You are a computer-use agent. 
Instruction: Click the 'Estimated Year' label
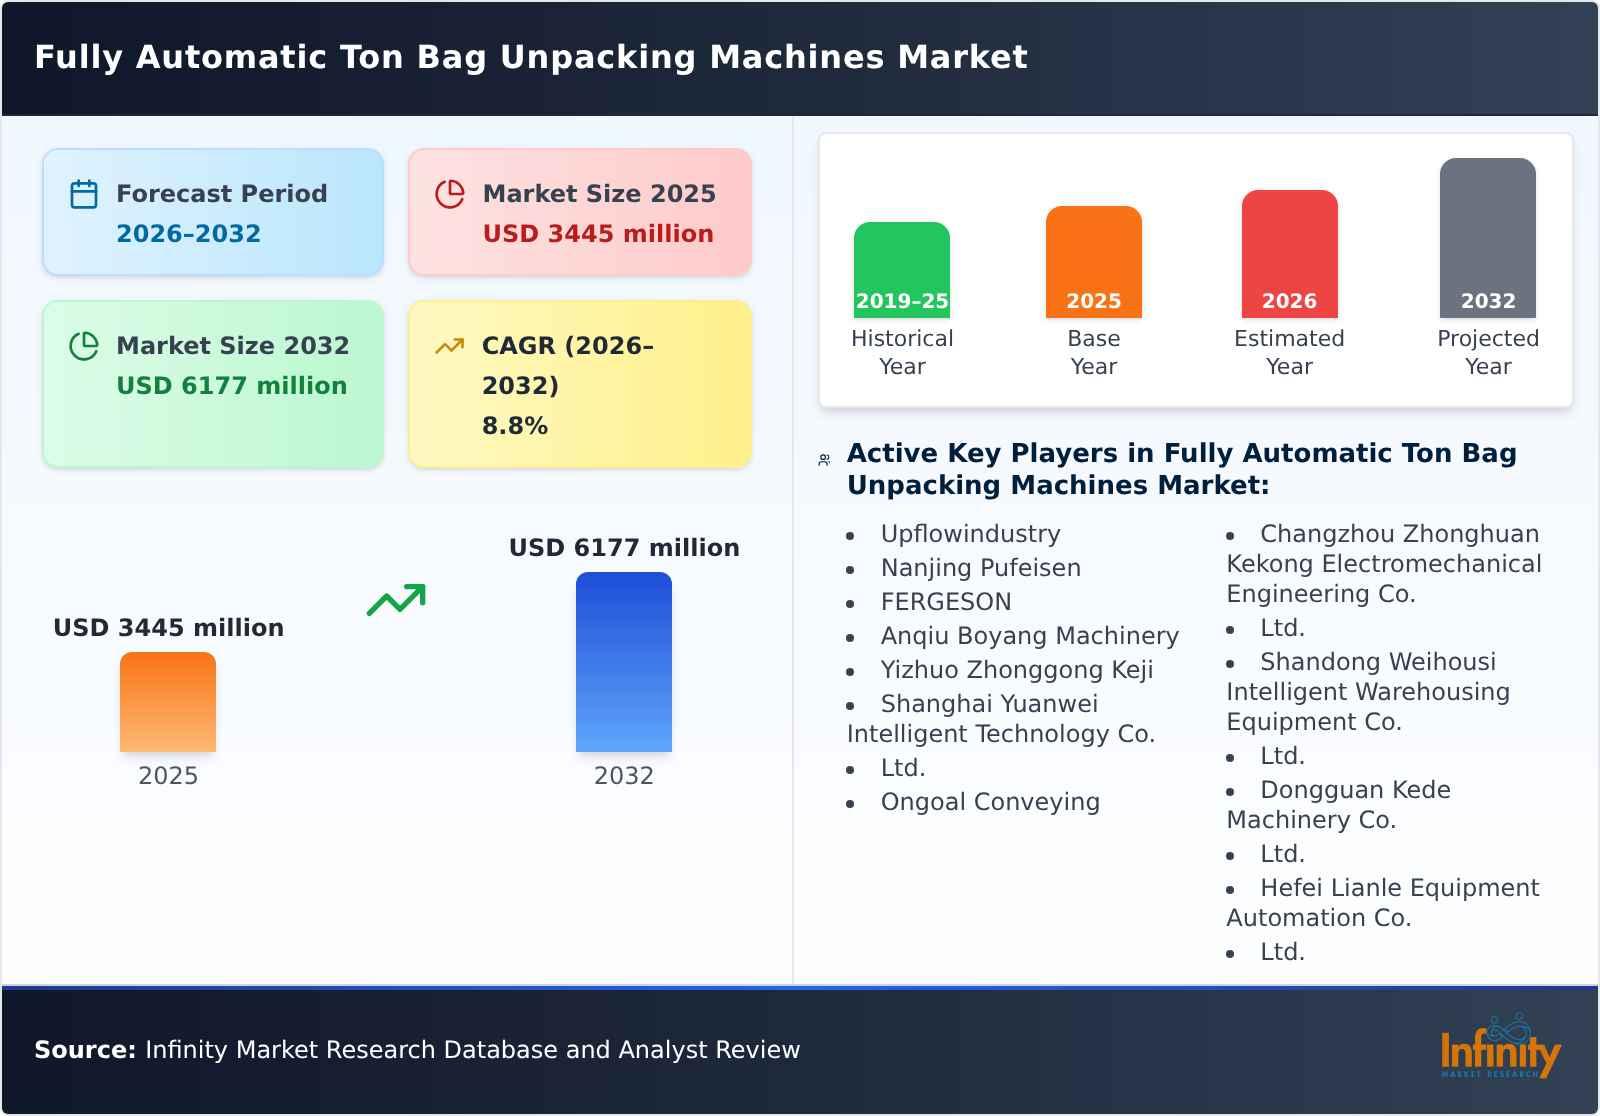tap(1290, 353)
